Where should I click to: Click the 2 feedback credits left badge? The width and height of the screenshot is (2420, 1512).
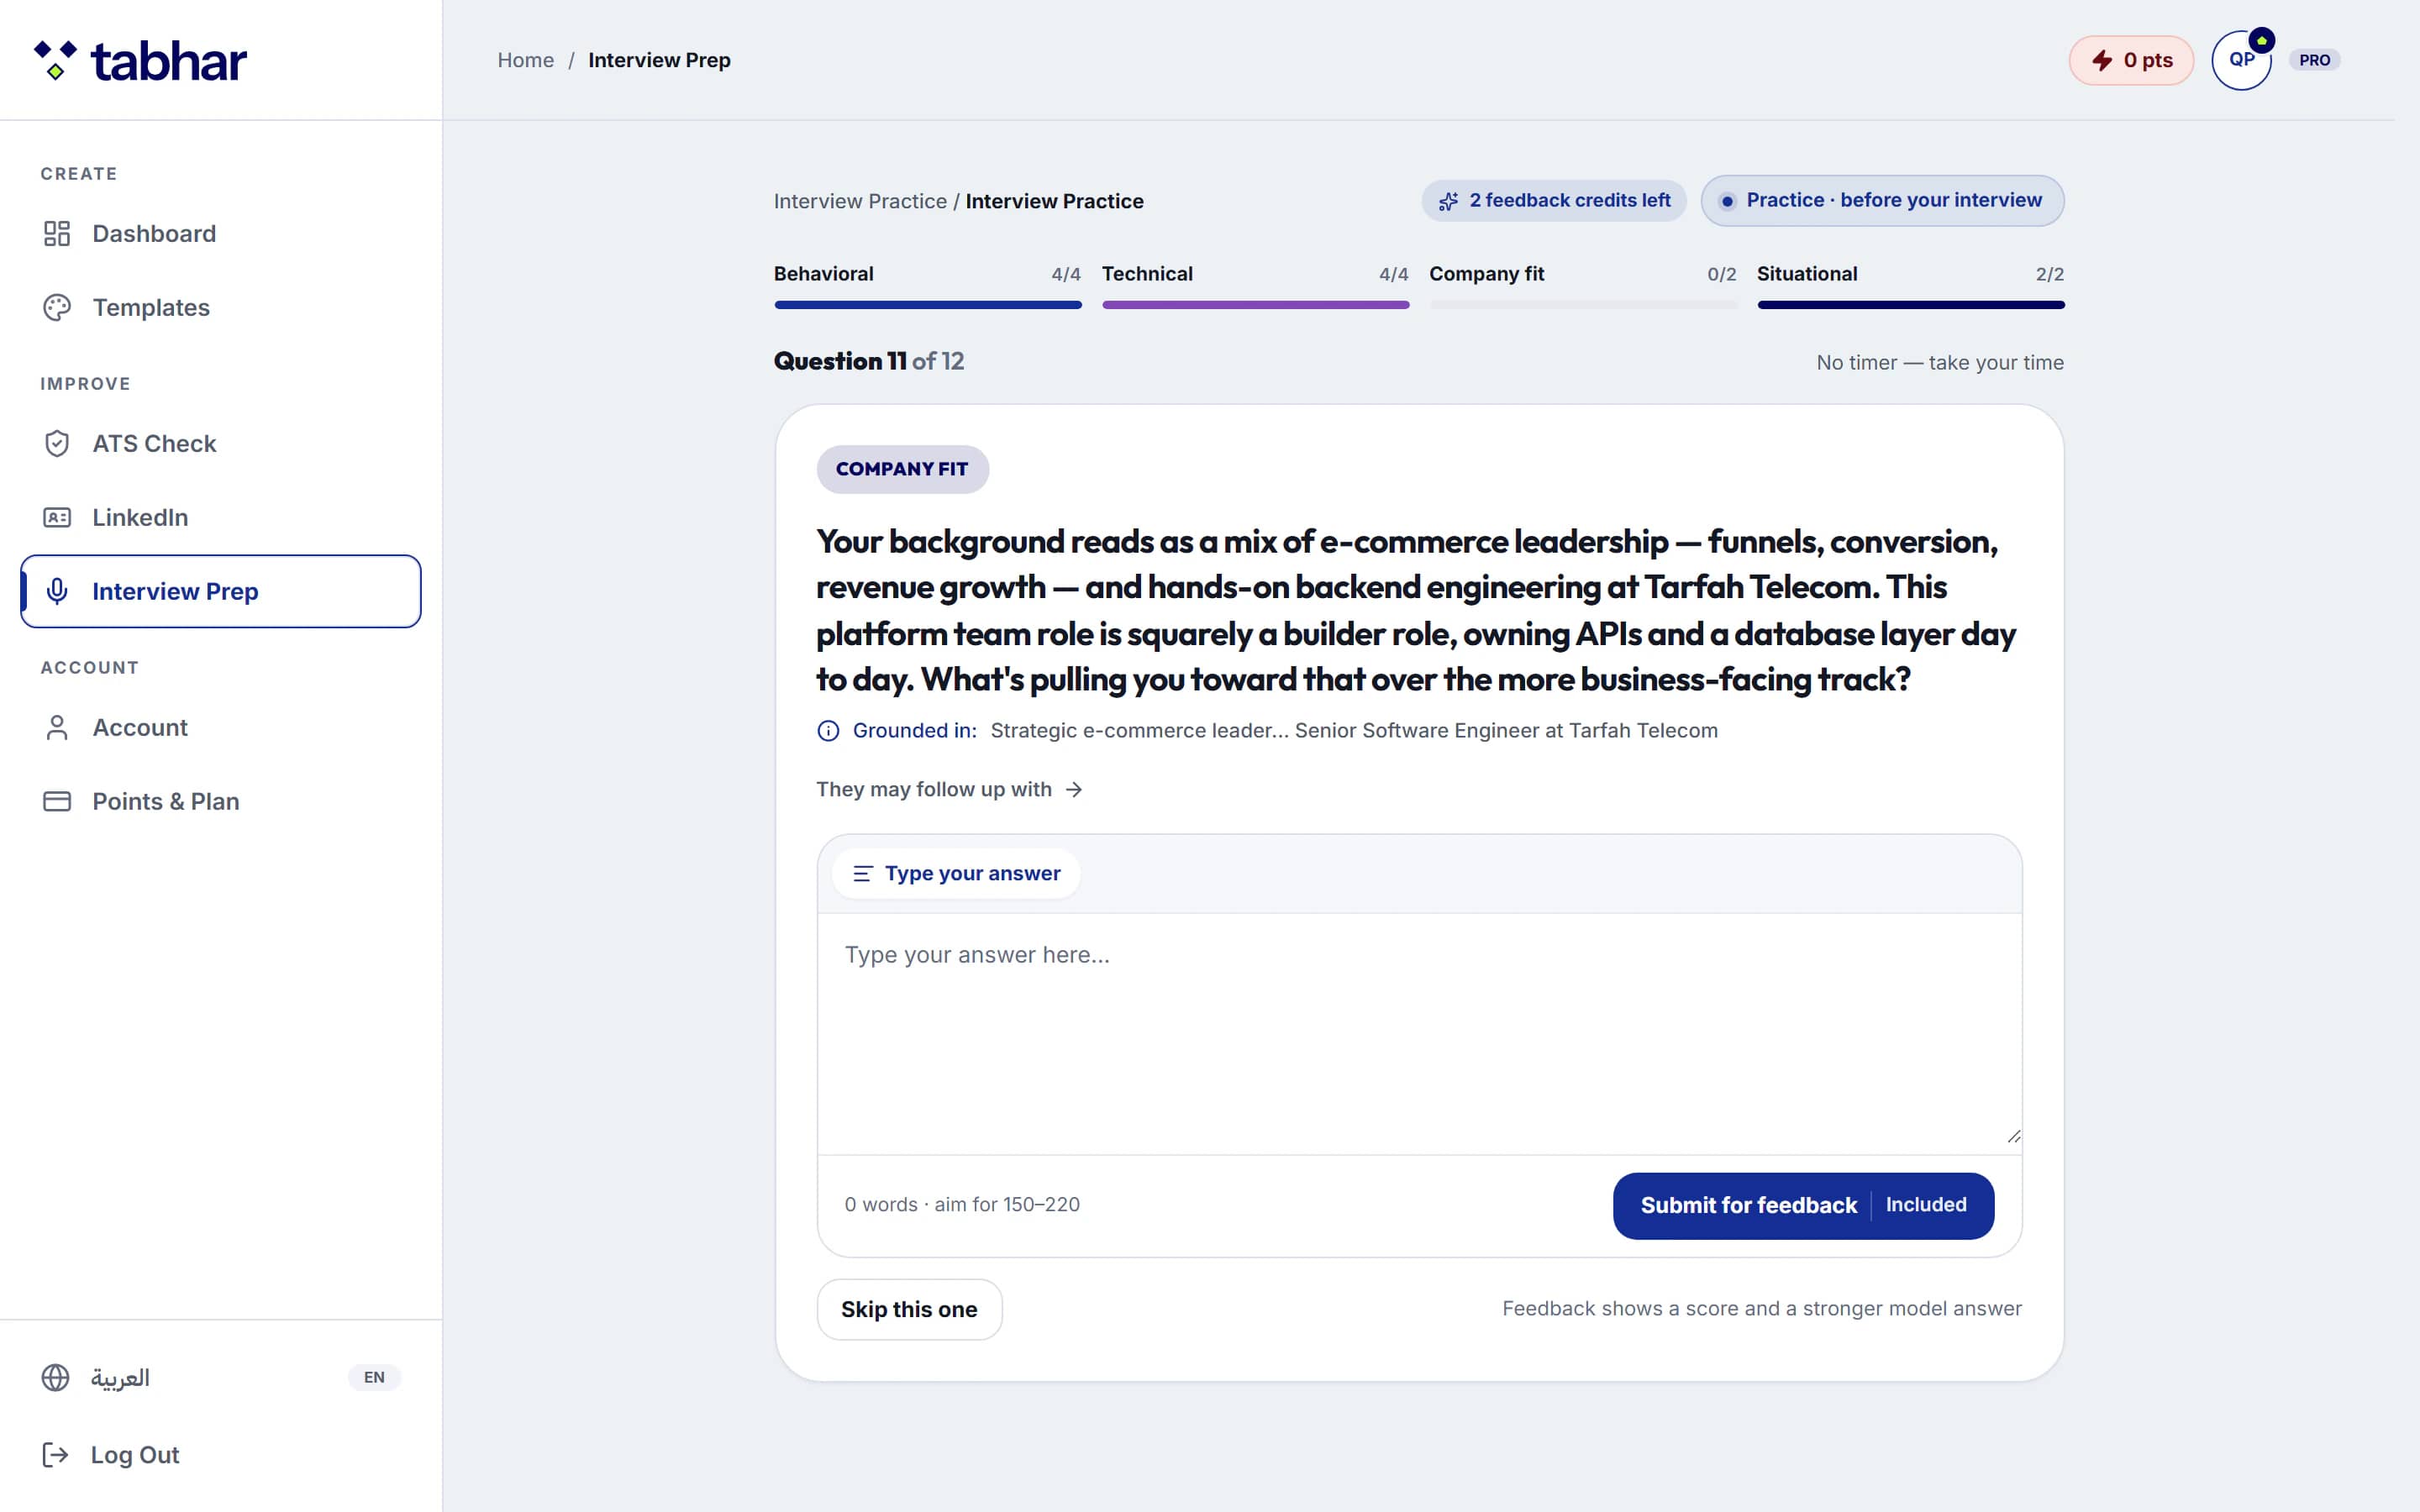coord(1554,201)
